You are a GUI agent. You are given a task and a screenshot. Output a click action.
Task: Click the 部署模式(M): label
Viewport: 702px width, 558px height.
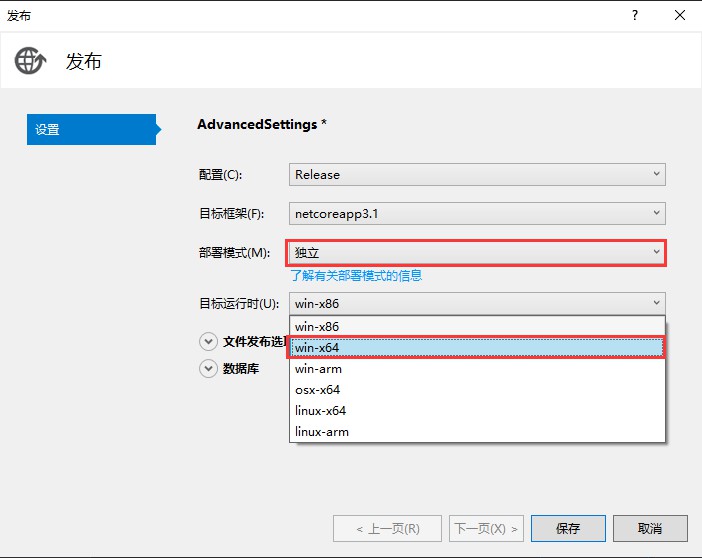click(x=234, y=253)
